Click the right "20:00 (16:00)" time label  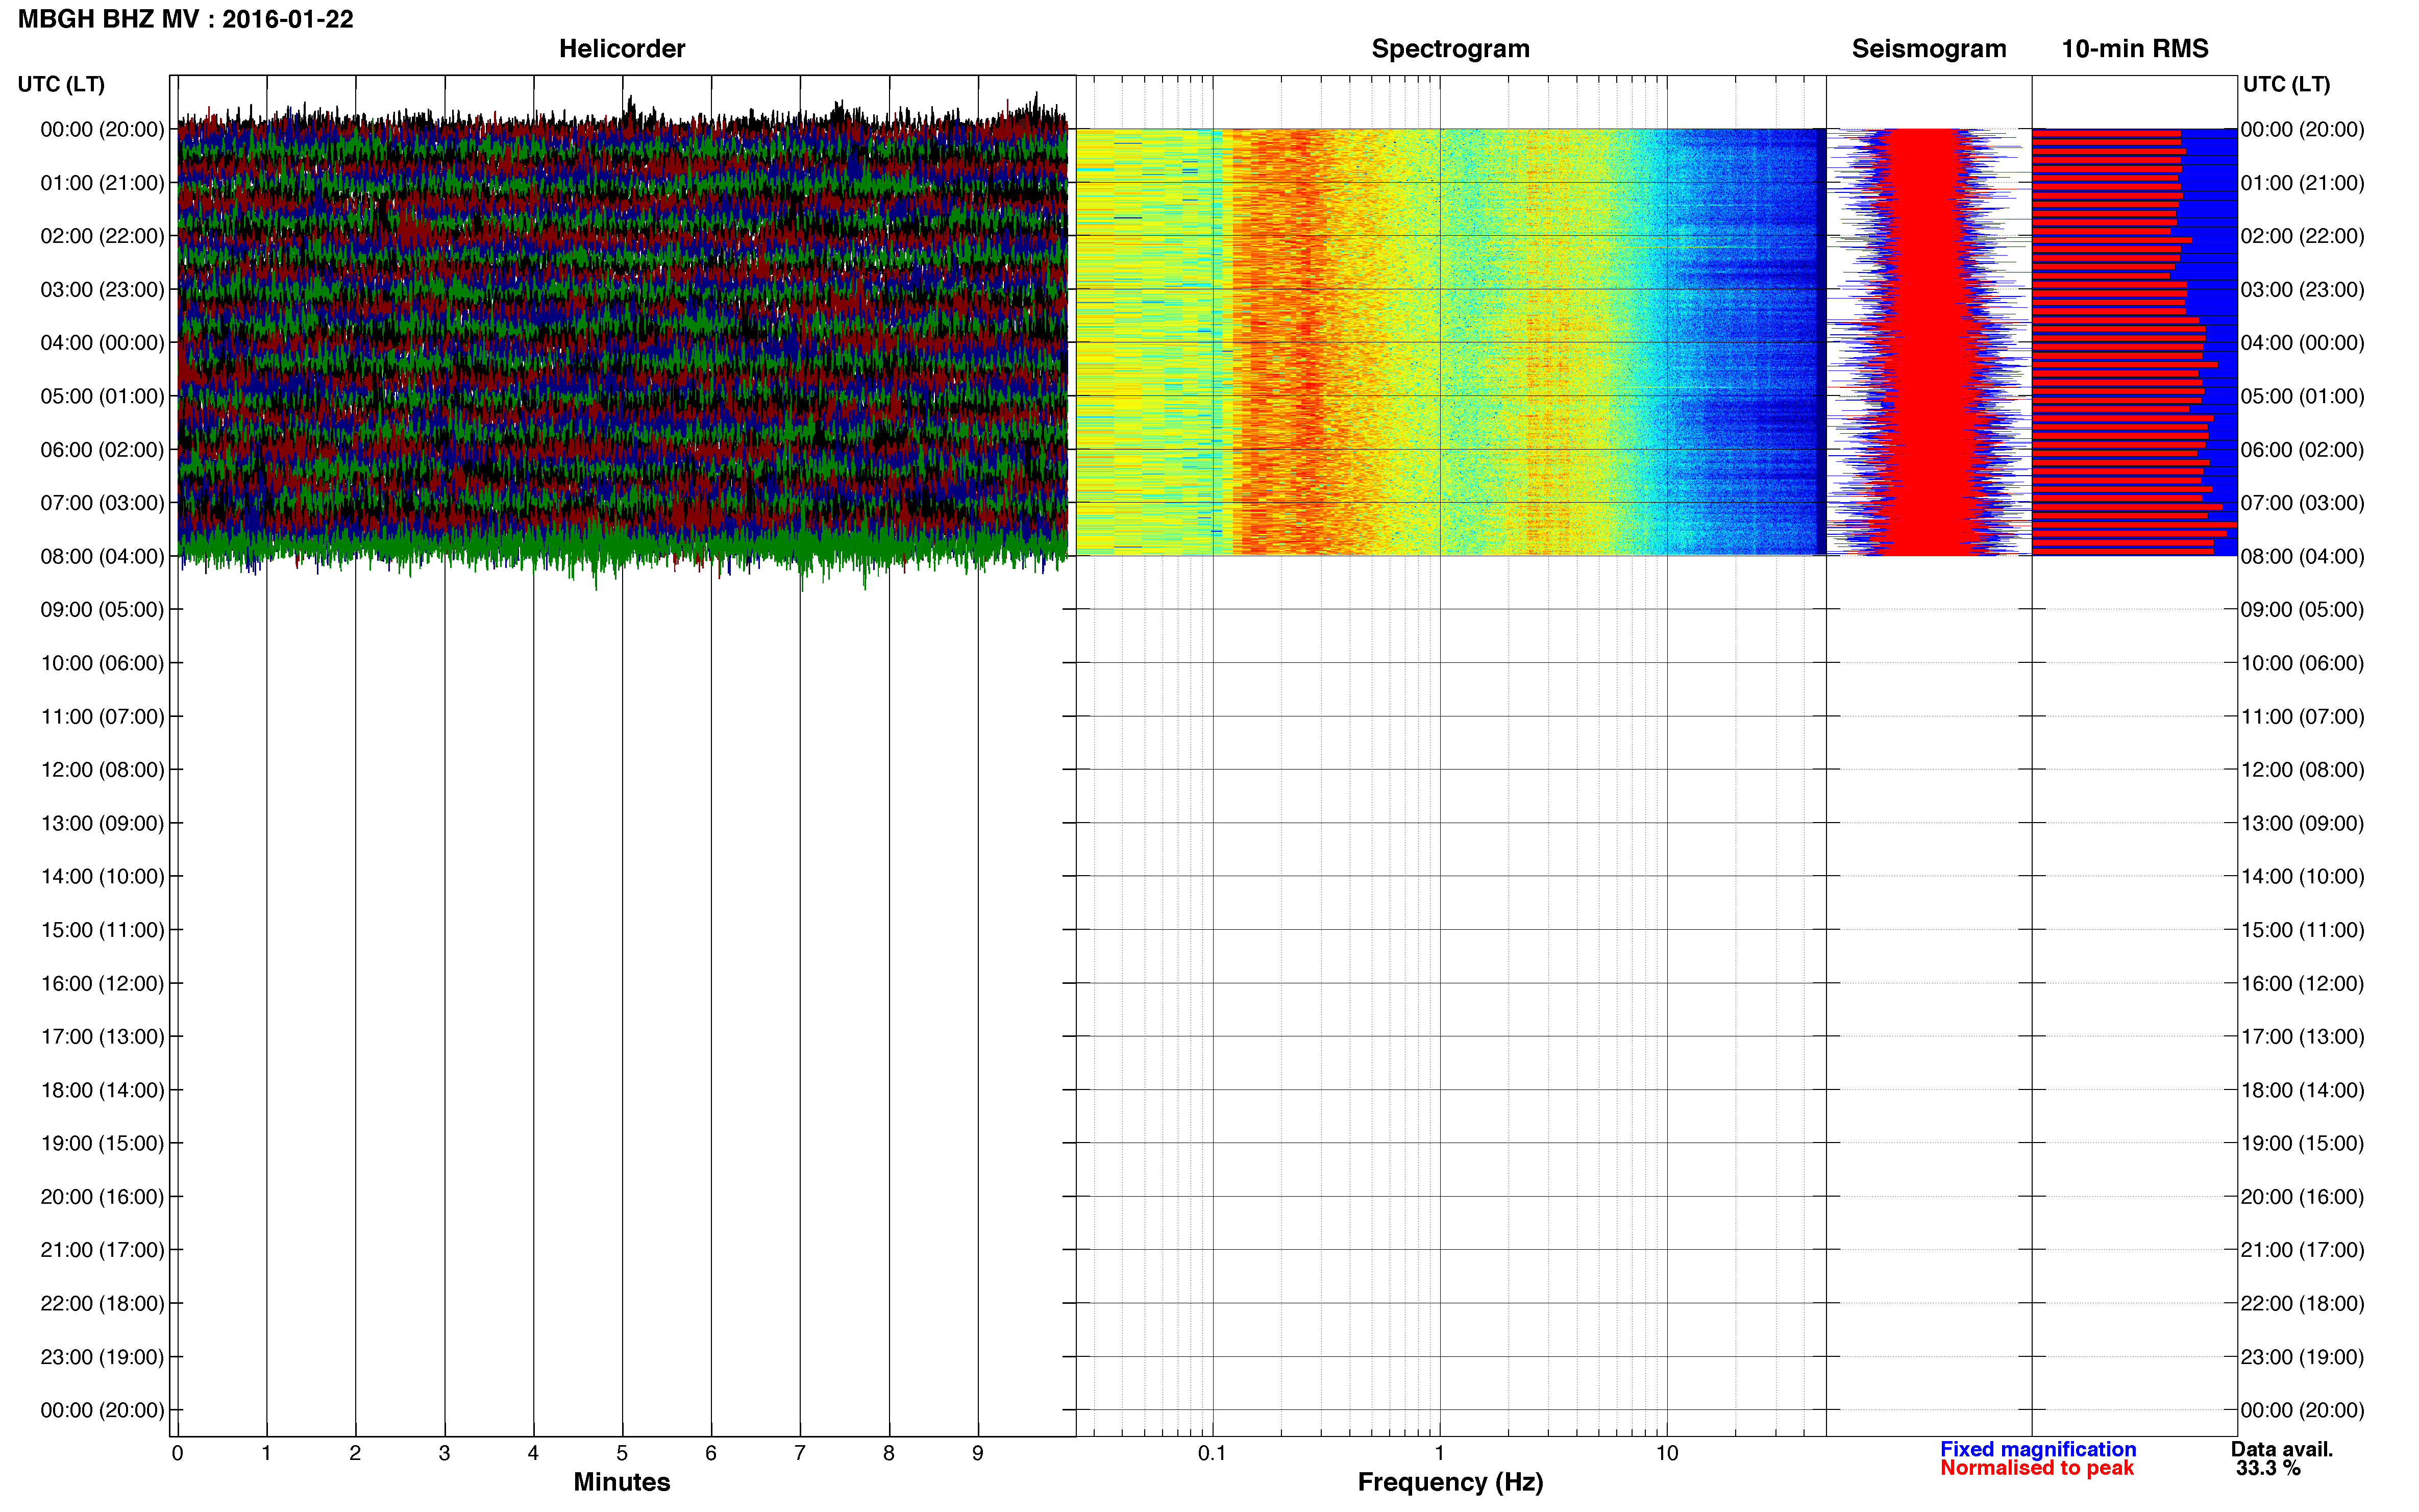pyautogui.click(x=2302, y=1196)
